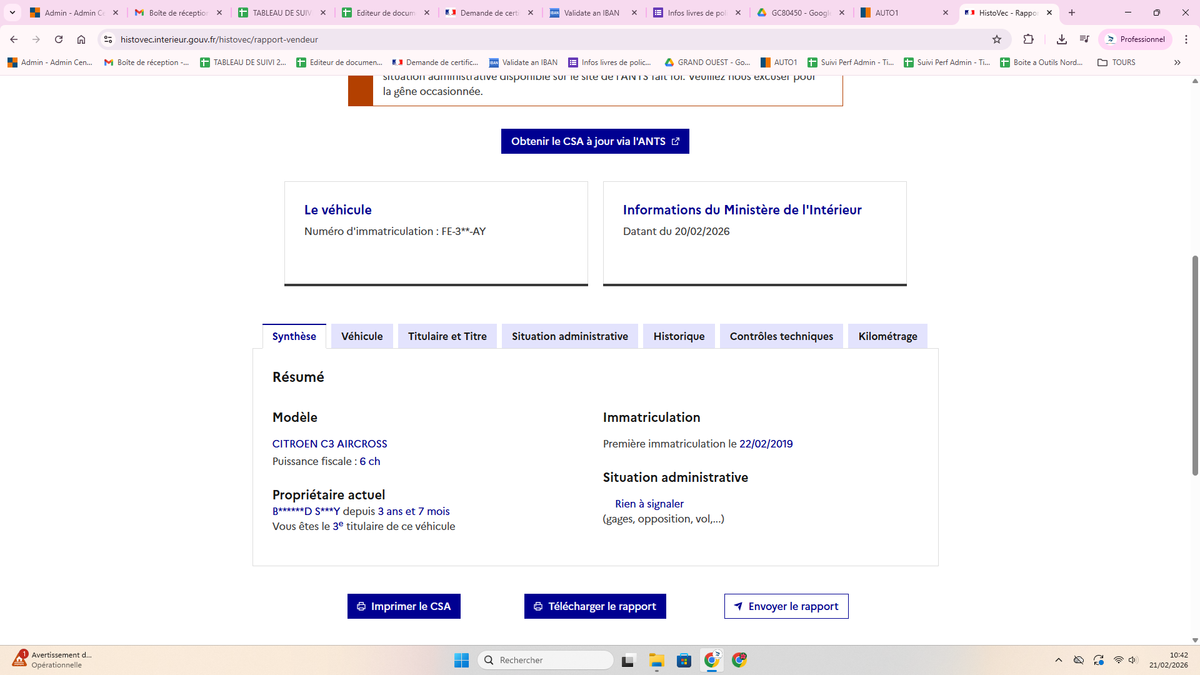Screen dimensions: 1200x675
Task: Show hidden bookmarks with the » chevron
Action: [x=1177, y=62]
